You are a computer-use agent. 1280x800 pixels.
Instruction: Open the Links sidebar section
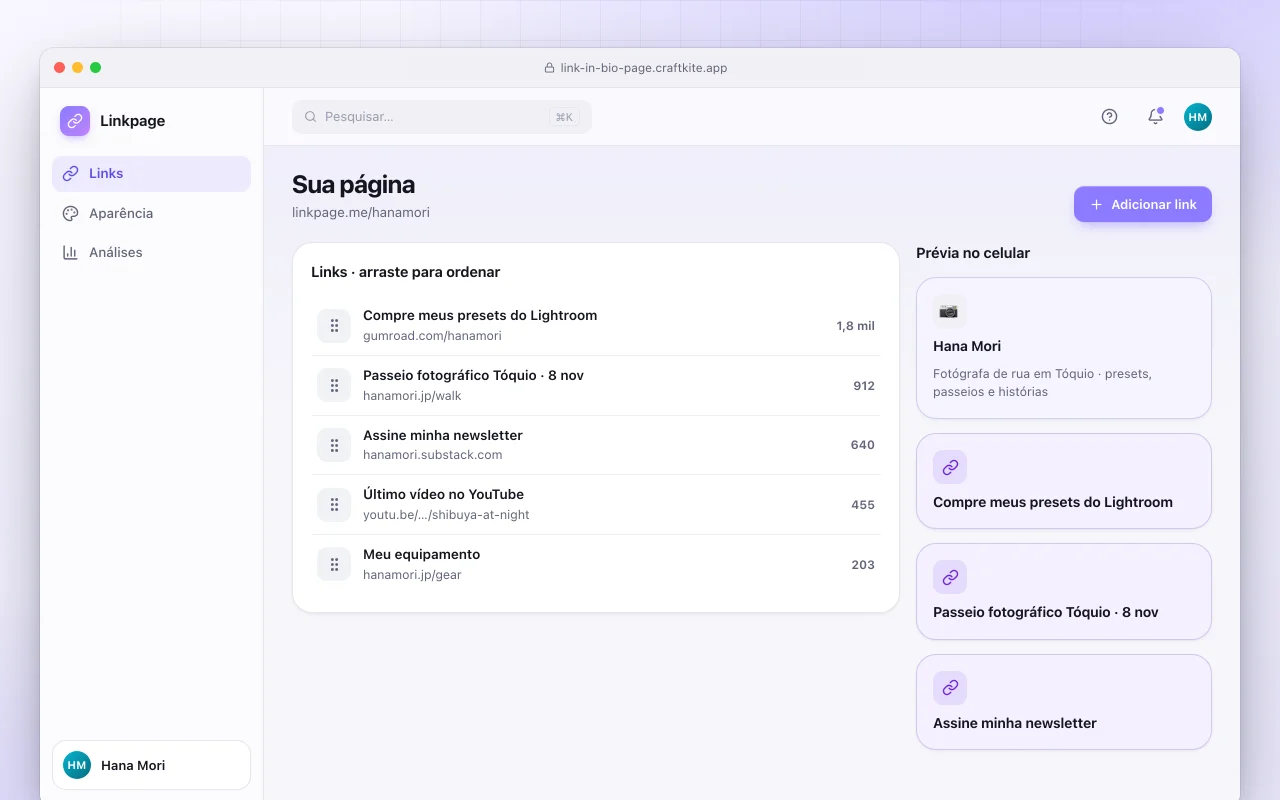coord(151,174)
